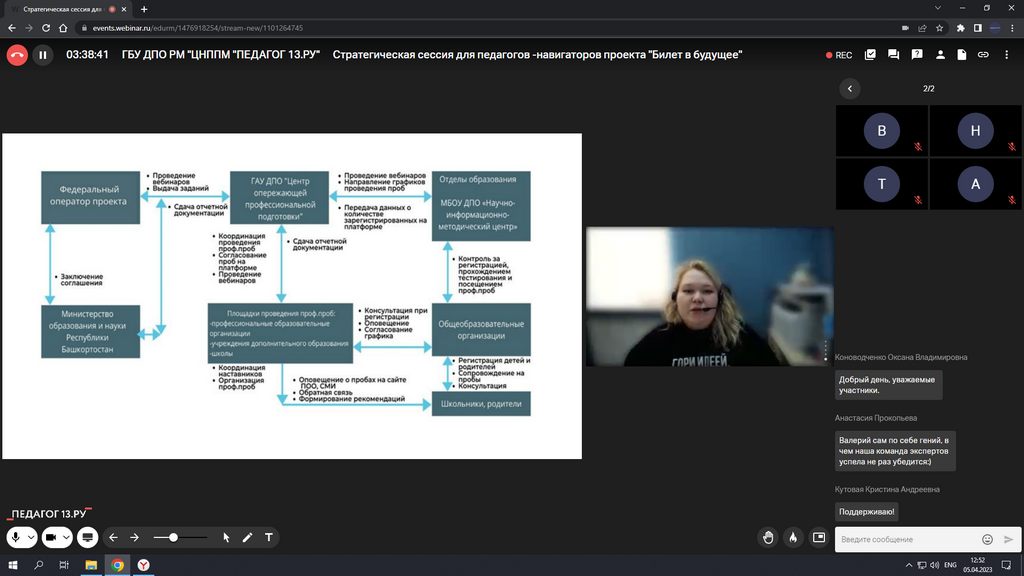The width and height of the screenshot is (1024, 576).
Task: Go to the previous page of participant tiles
Action: point(850,89)
